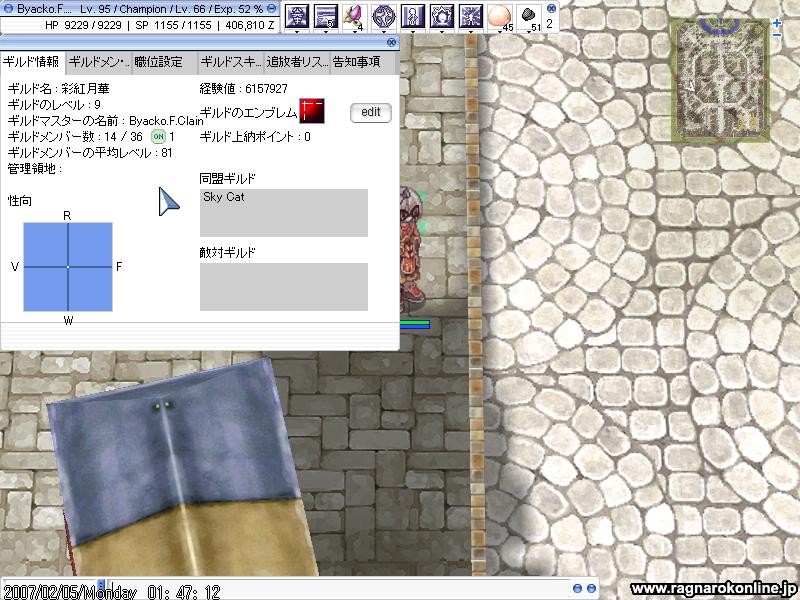The height and width of the screenshot is (600, 800).
Task: Switch hotbar page using the number 2
Action: 549,23
